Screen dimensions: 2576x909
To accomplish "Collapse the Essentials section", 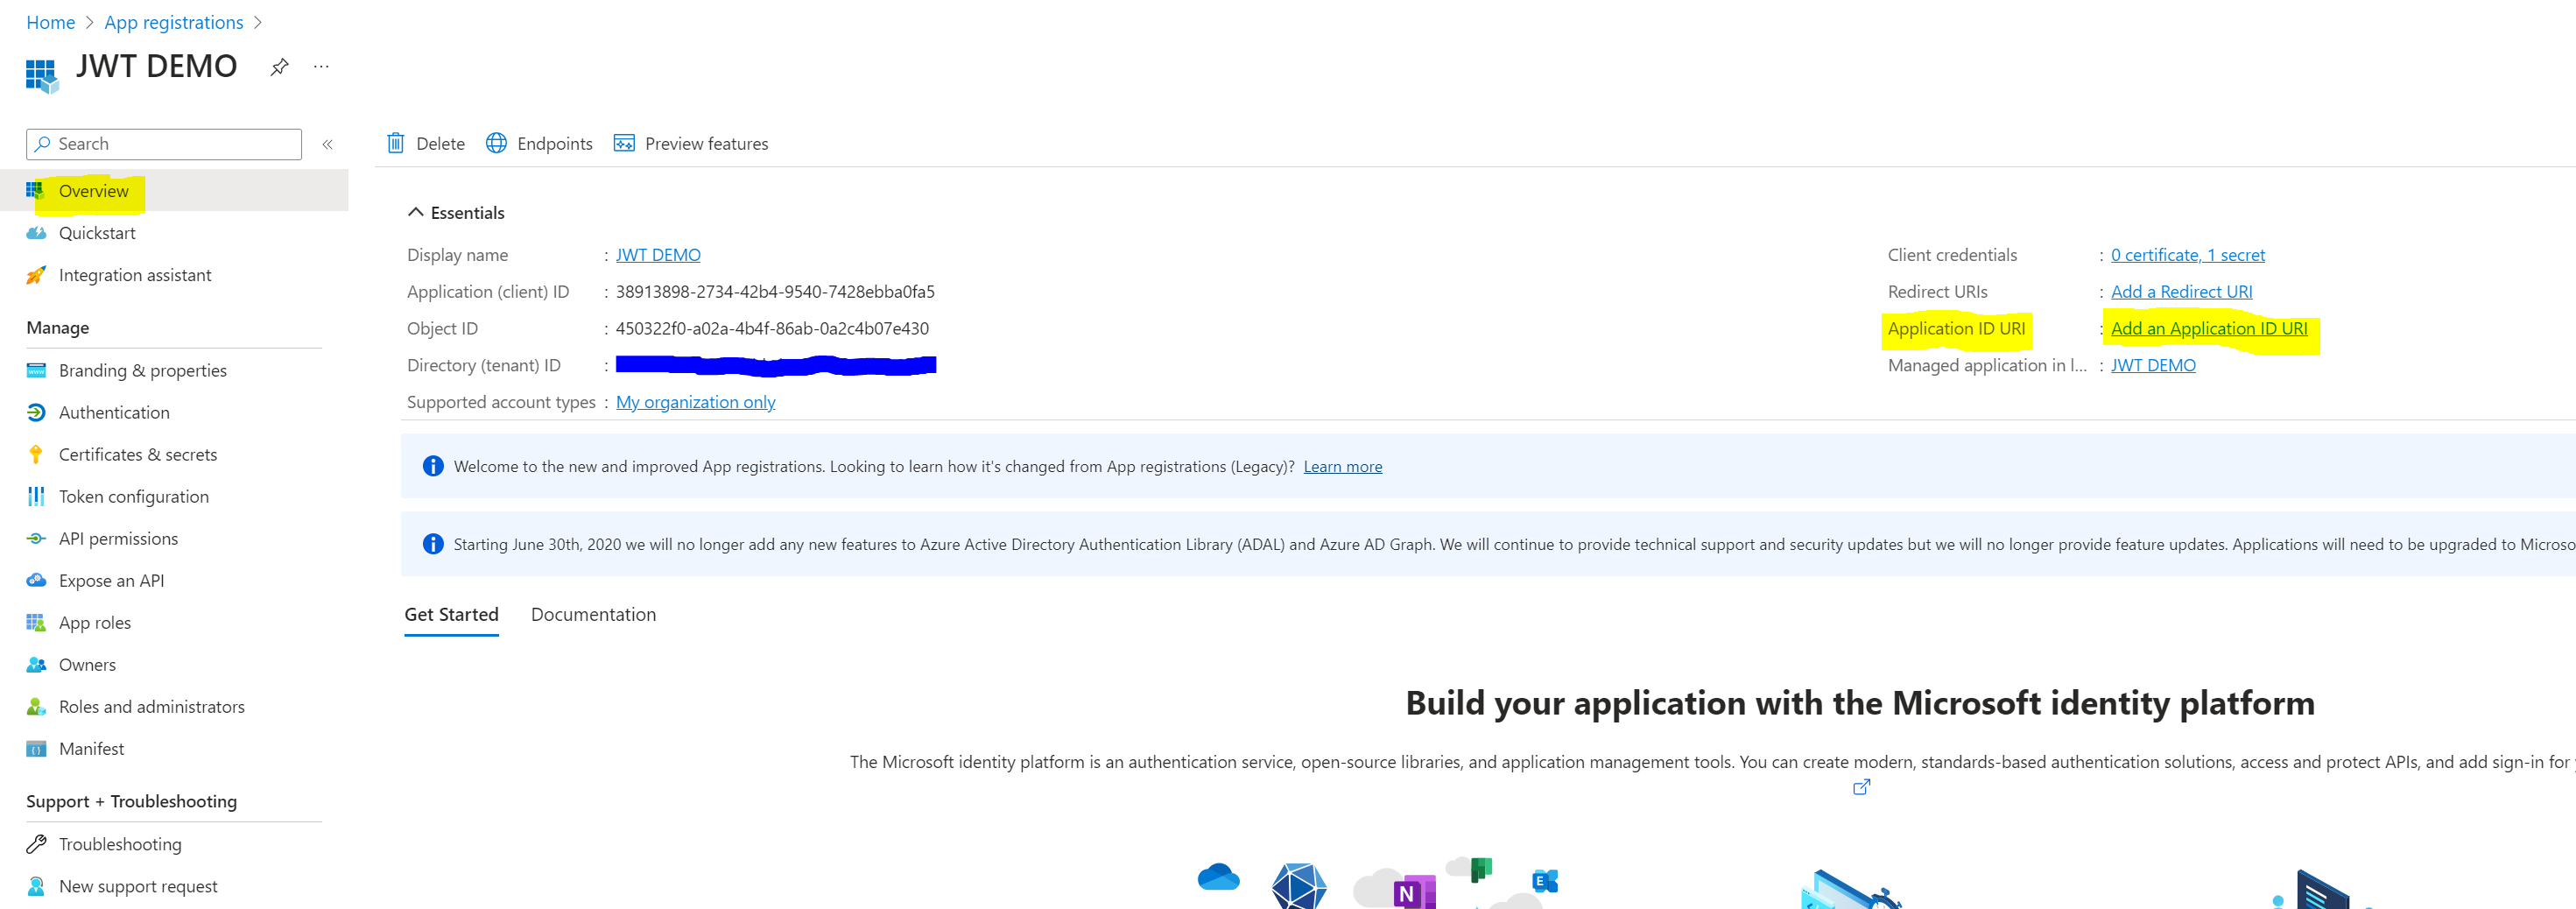I will [416, 211].
